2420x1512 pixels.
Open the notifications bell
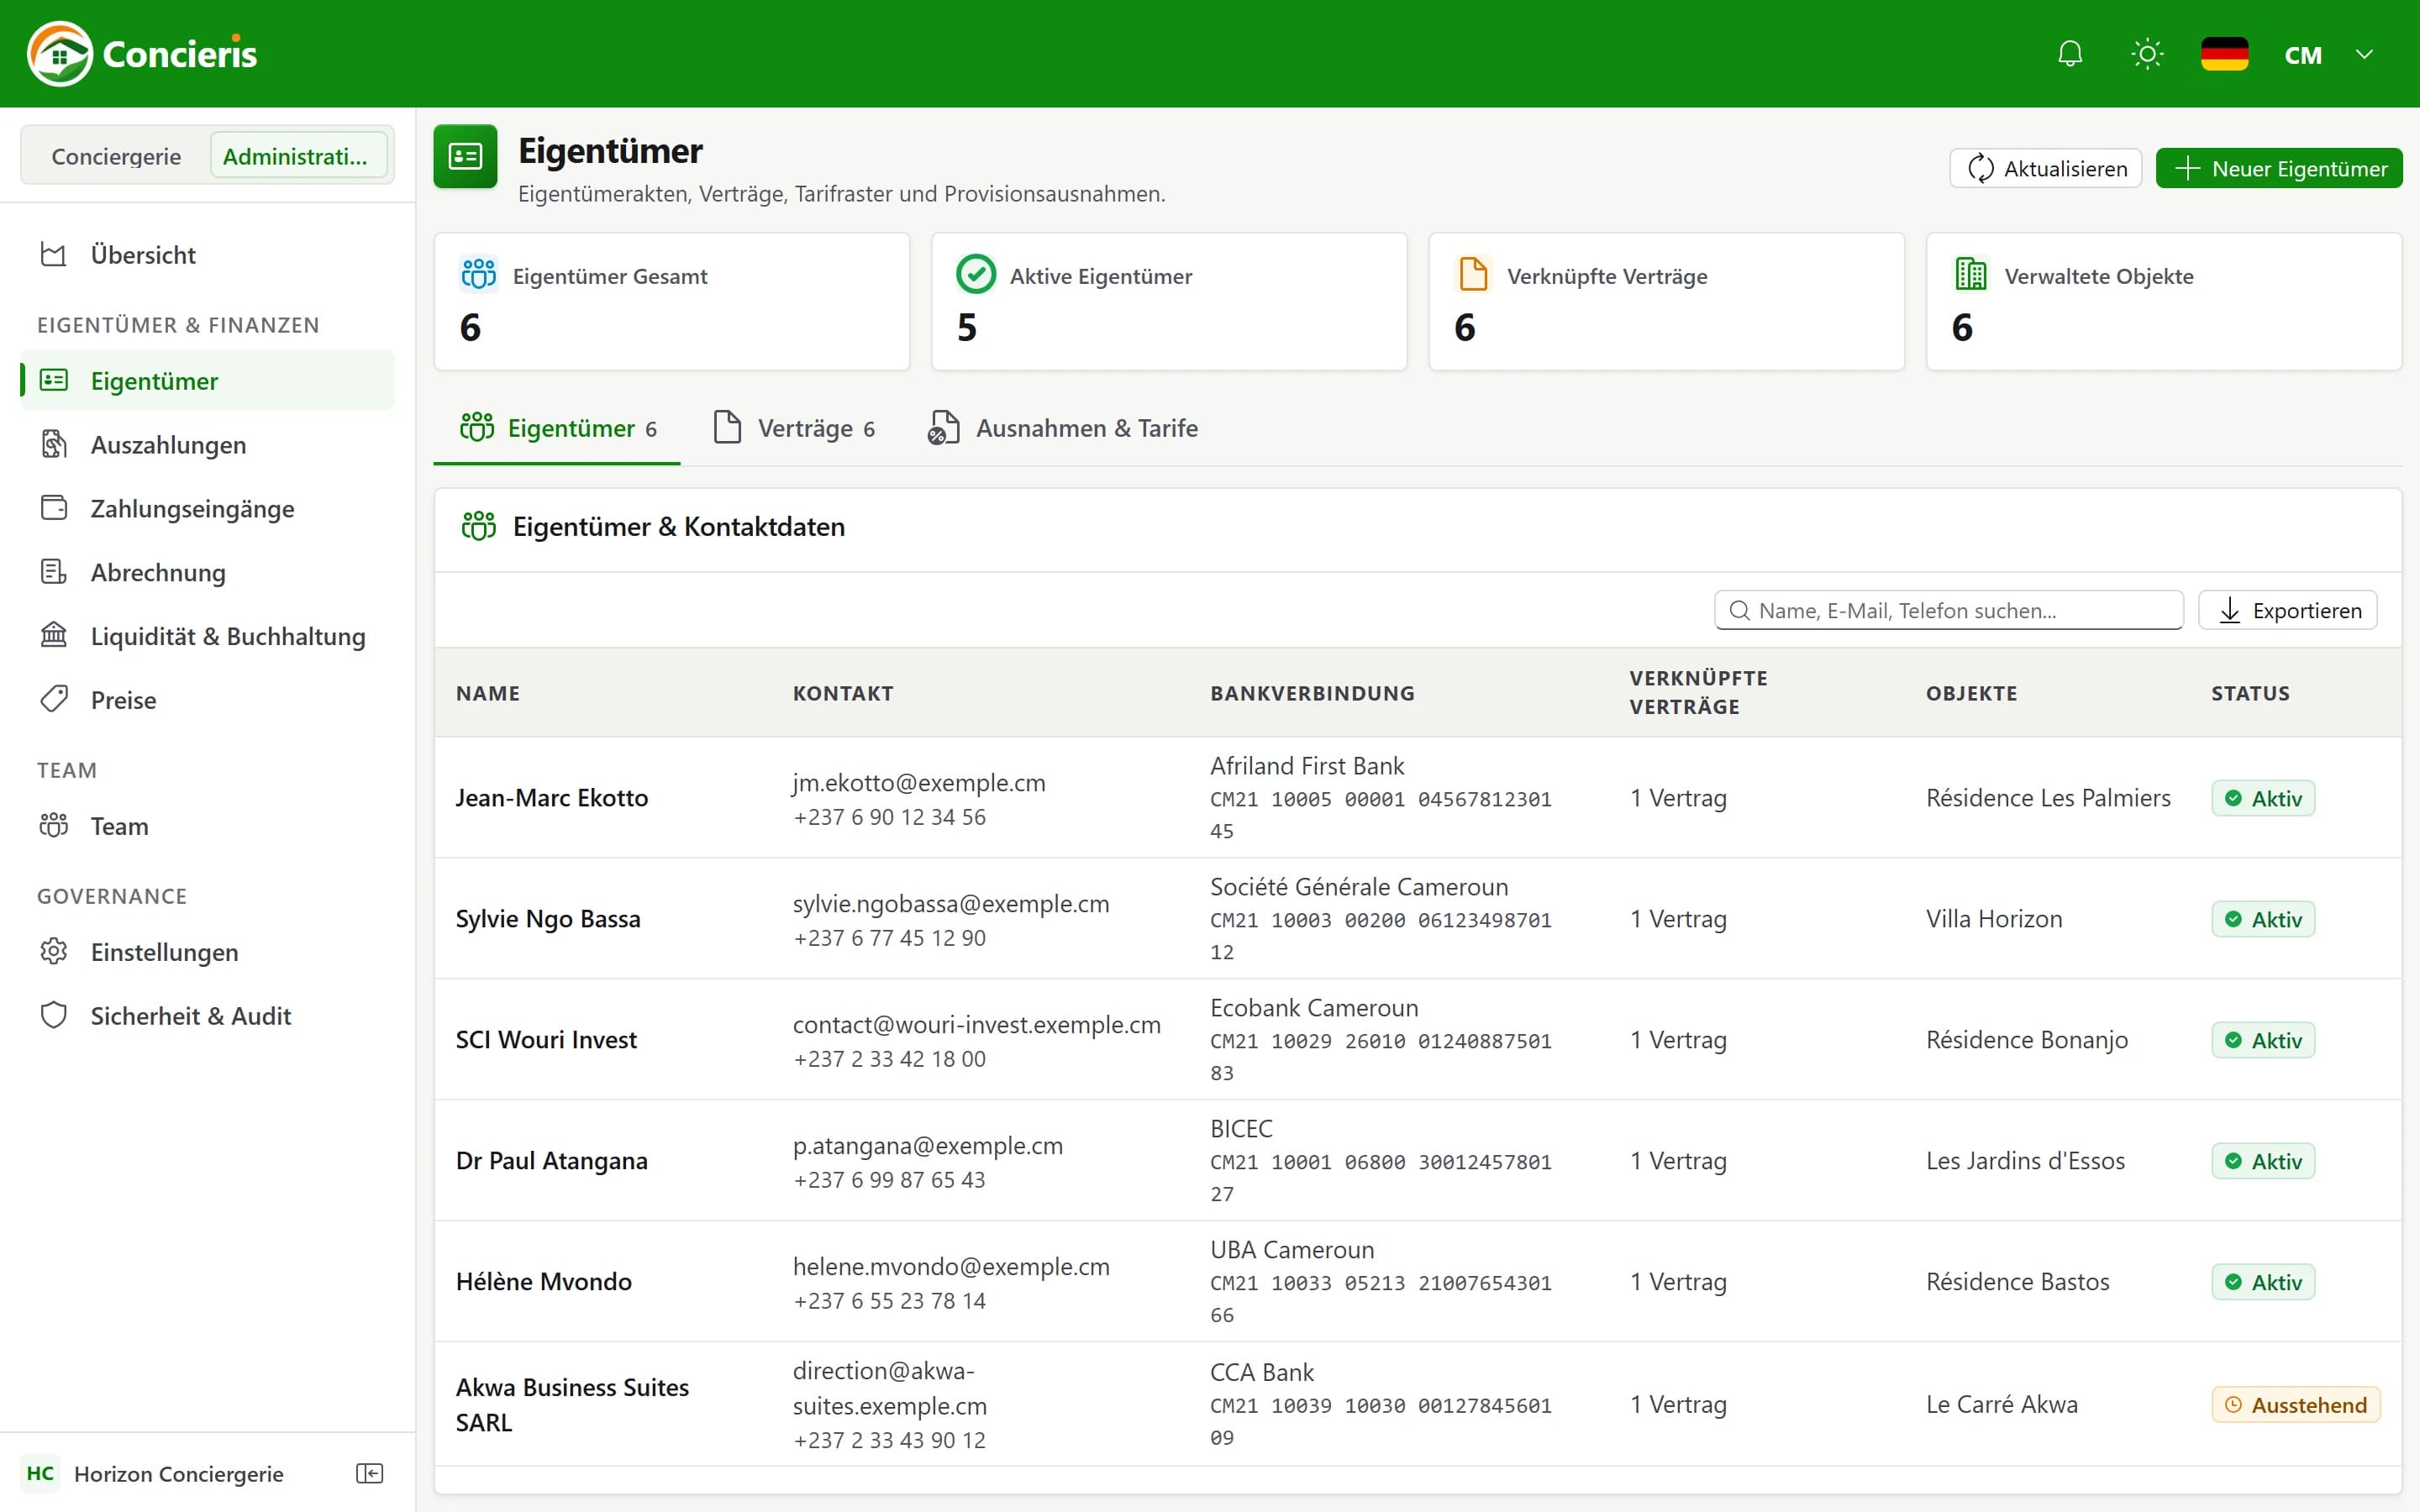click(x=2070, y=54)
